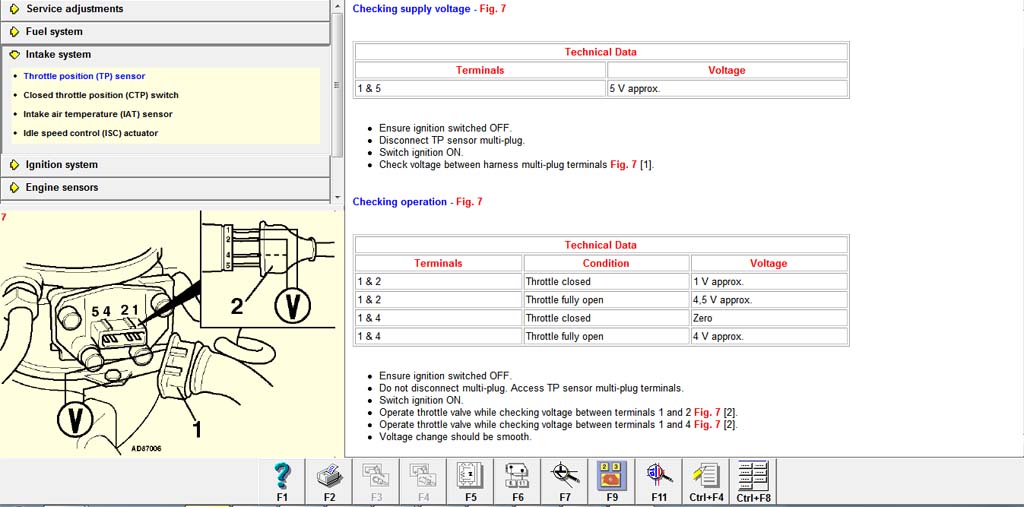Expand the Ignition system section
Viewport: 1024px width, 507px height.
click(61, 165)
